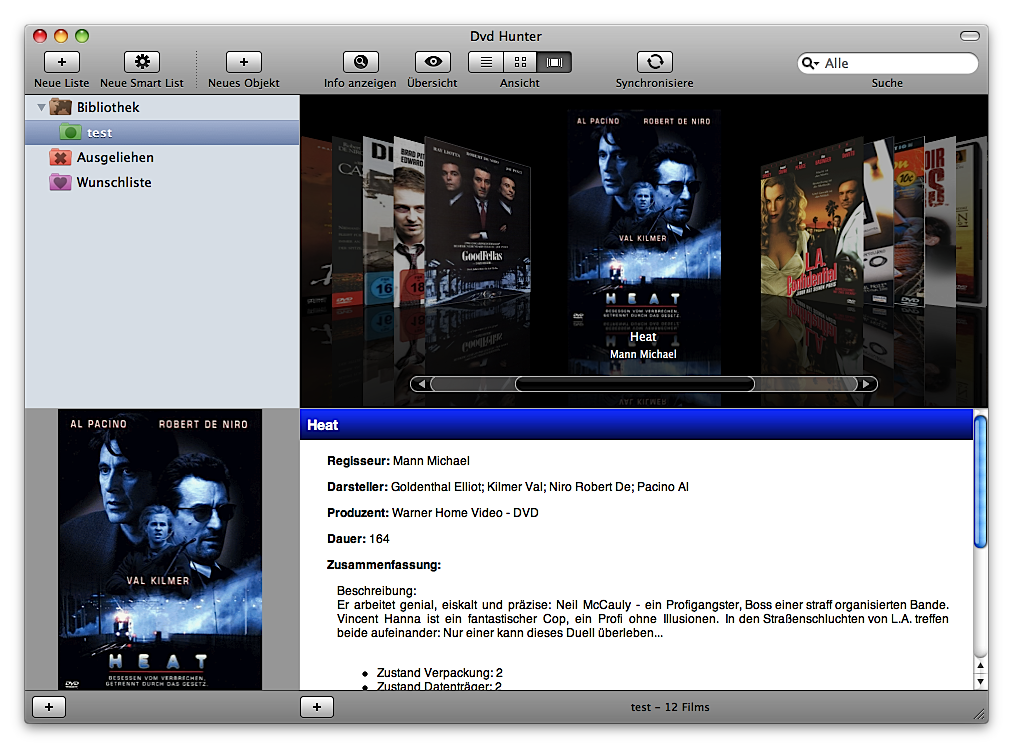
Task: Click the test – 12 Films status text
Action: [670, 707]
